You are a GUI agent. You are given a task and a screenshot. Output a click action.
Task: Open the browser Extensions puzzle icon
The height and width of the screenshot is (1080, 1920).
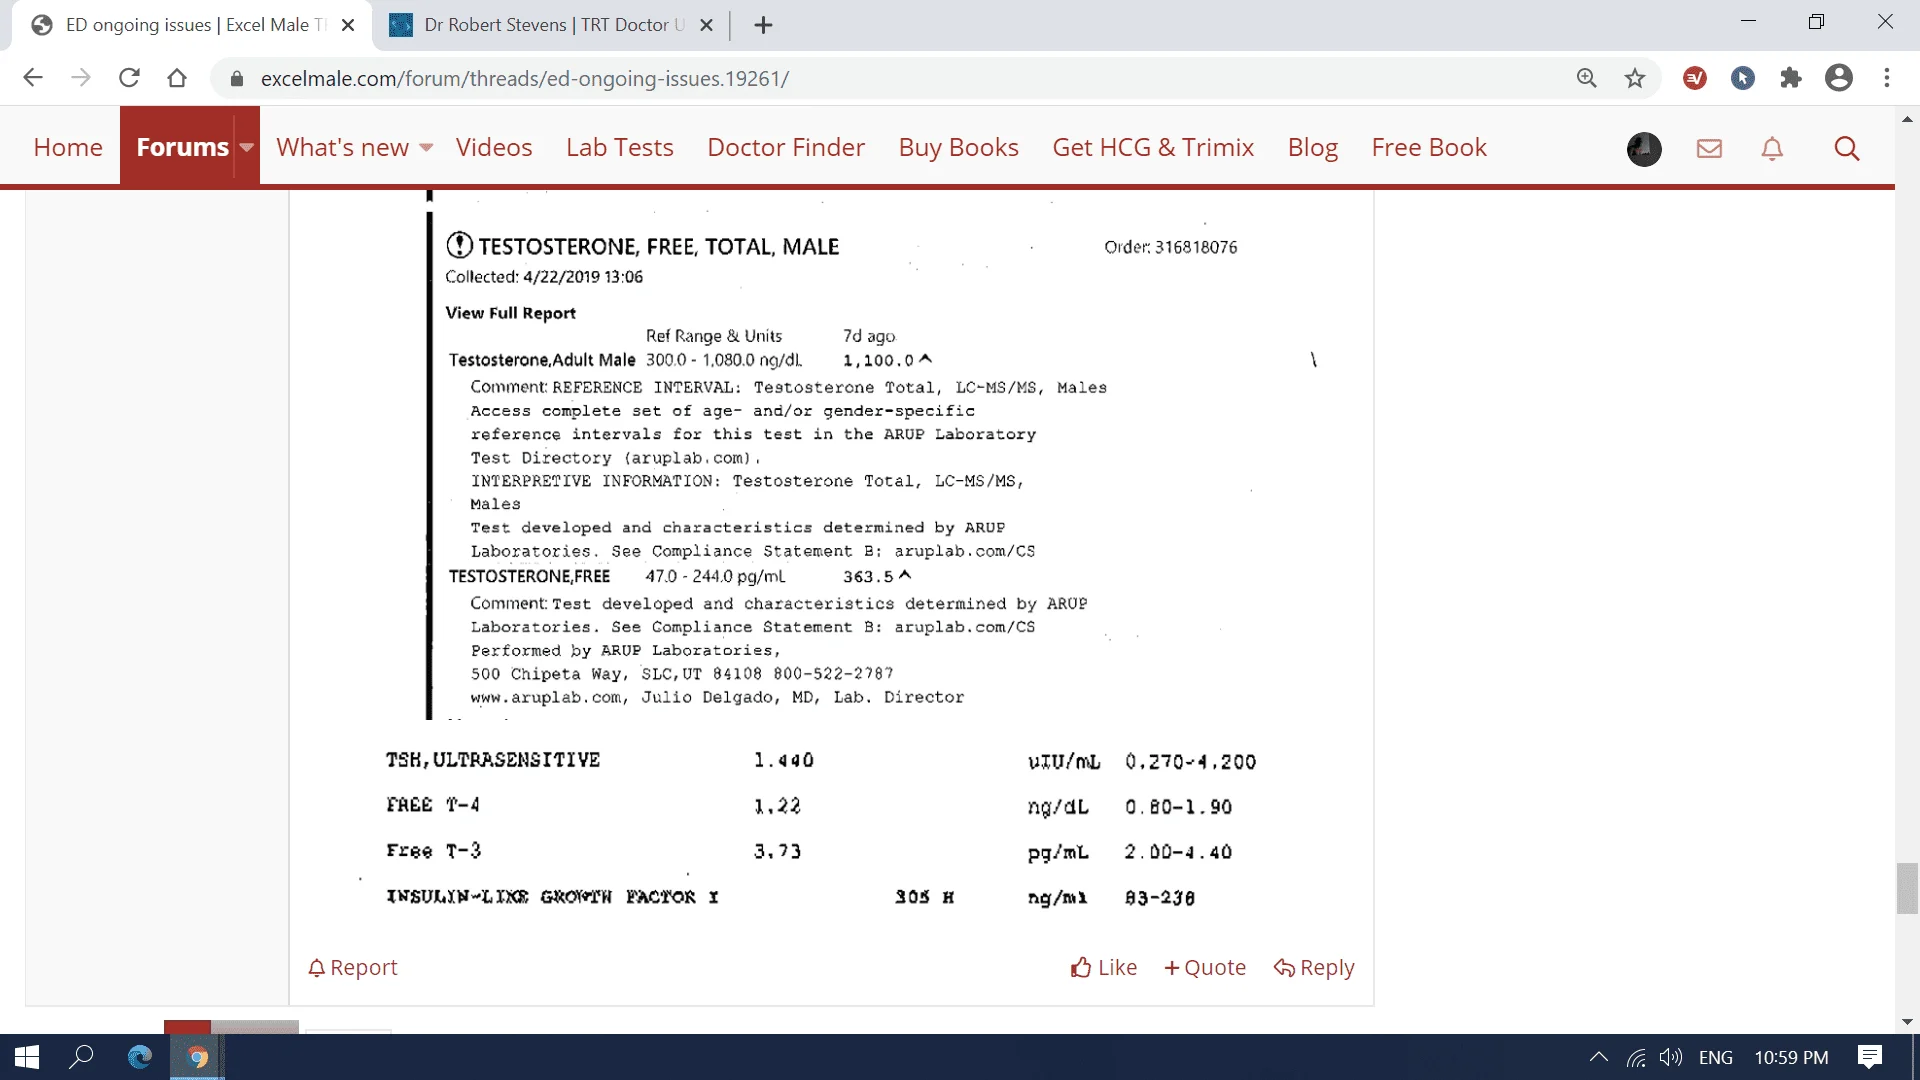[1791, 78]
